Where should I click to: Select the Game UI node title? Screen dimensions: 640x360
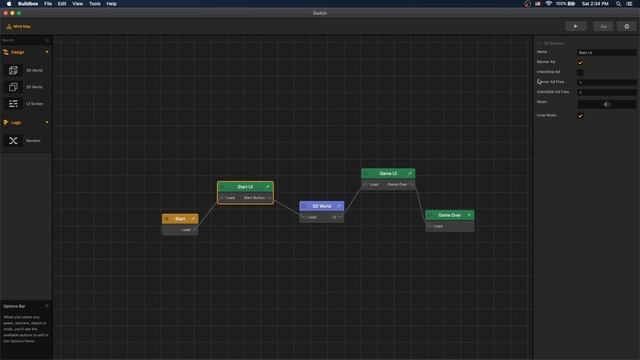pyautogui.click(x=388, y=173)
